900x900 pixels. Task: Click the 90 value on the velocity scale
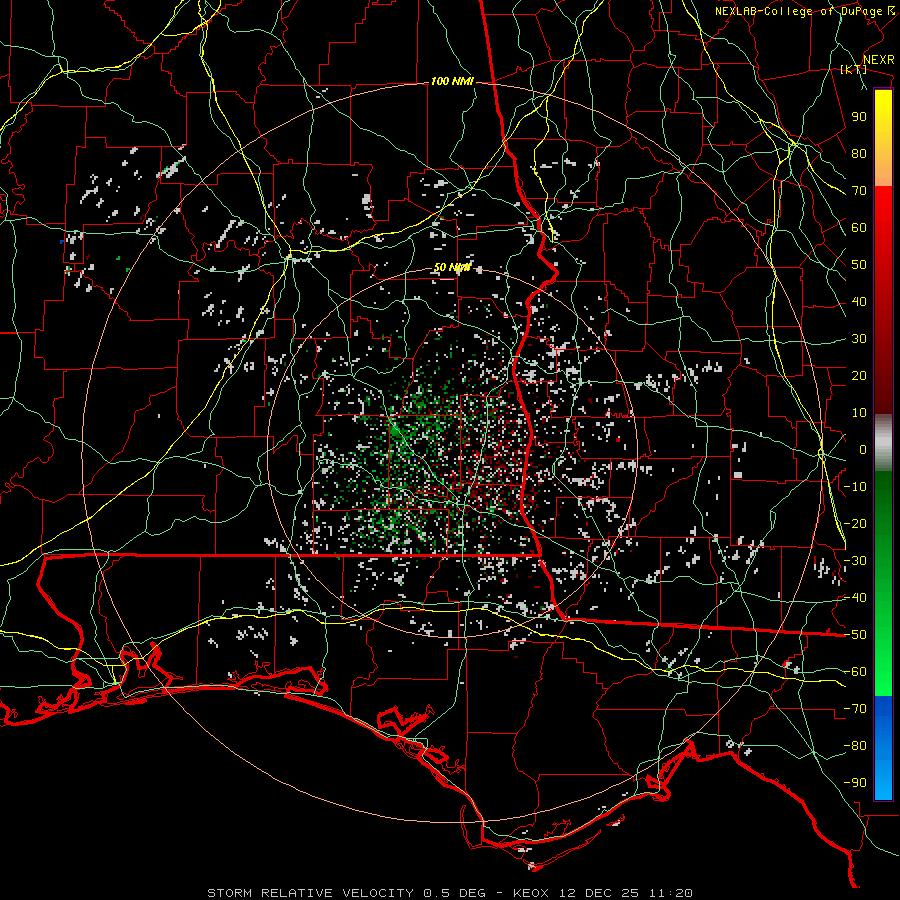pos(859,117)
